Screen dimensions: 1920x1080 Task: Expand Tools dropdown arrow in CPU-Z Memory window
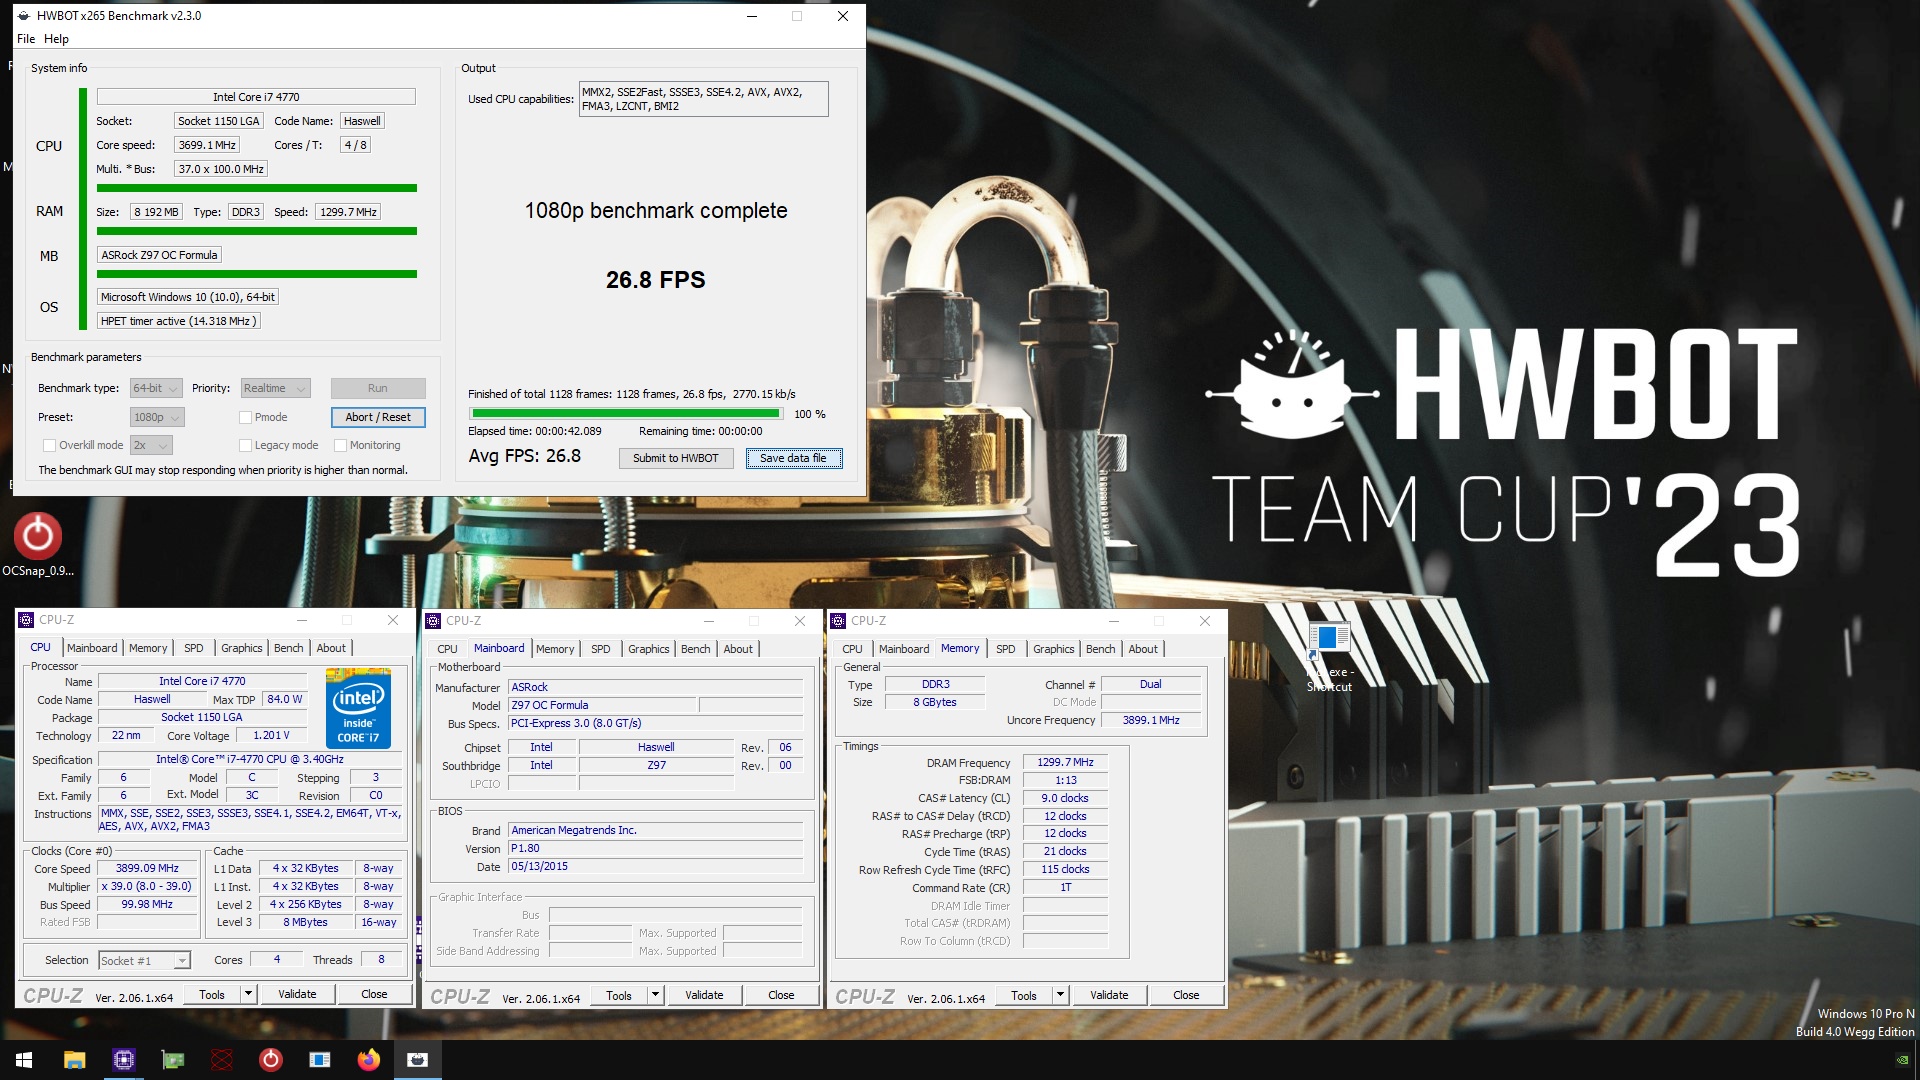pos(1061,995)
